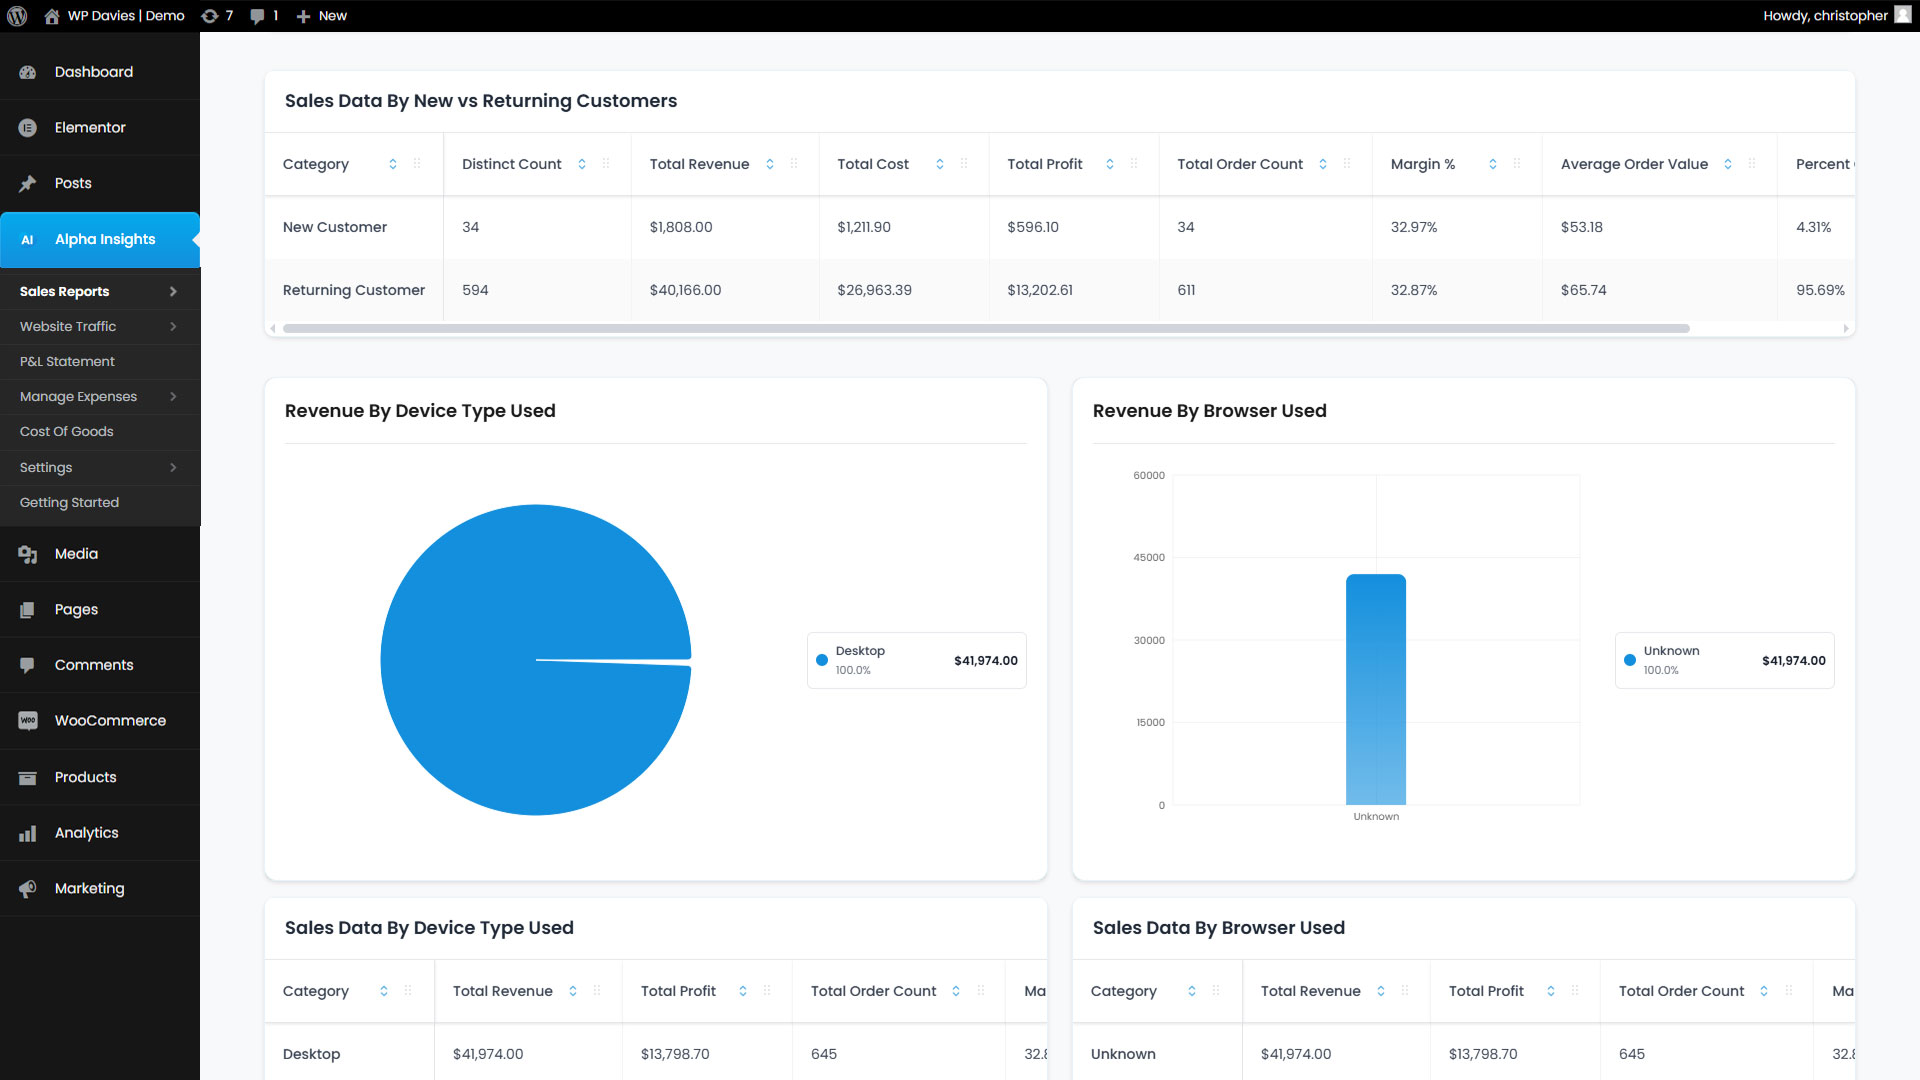Click the WordPress logo icon

click(17, 16)
